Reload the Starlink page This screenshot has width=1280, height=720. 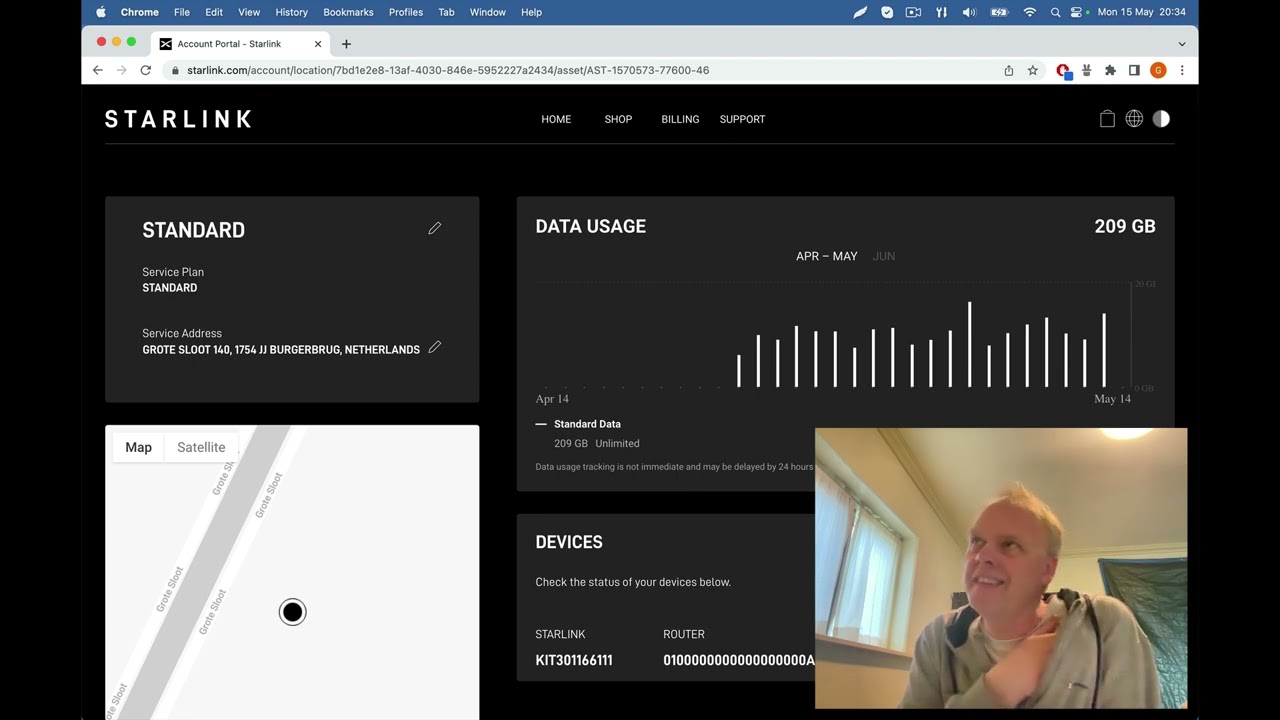pyautogui.click(x=145, y=70)
